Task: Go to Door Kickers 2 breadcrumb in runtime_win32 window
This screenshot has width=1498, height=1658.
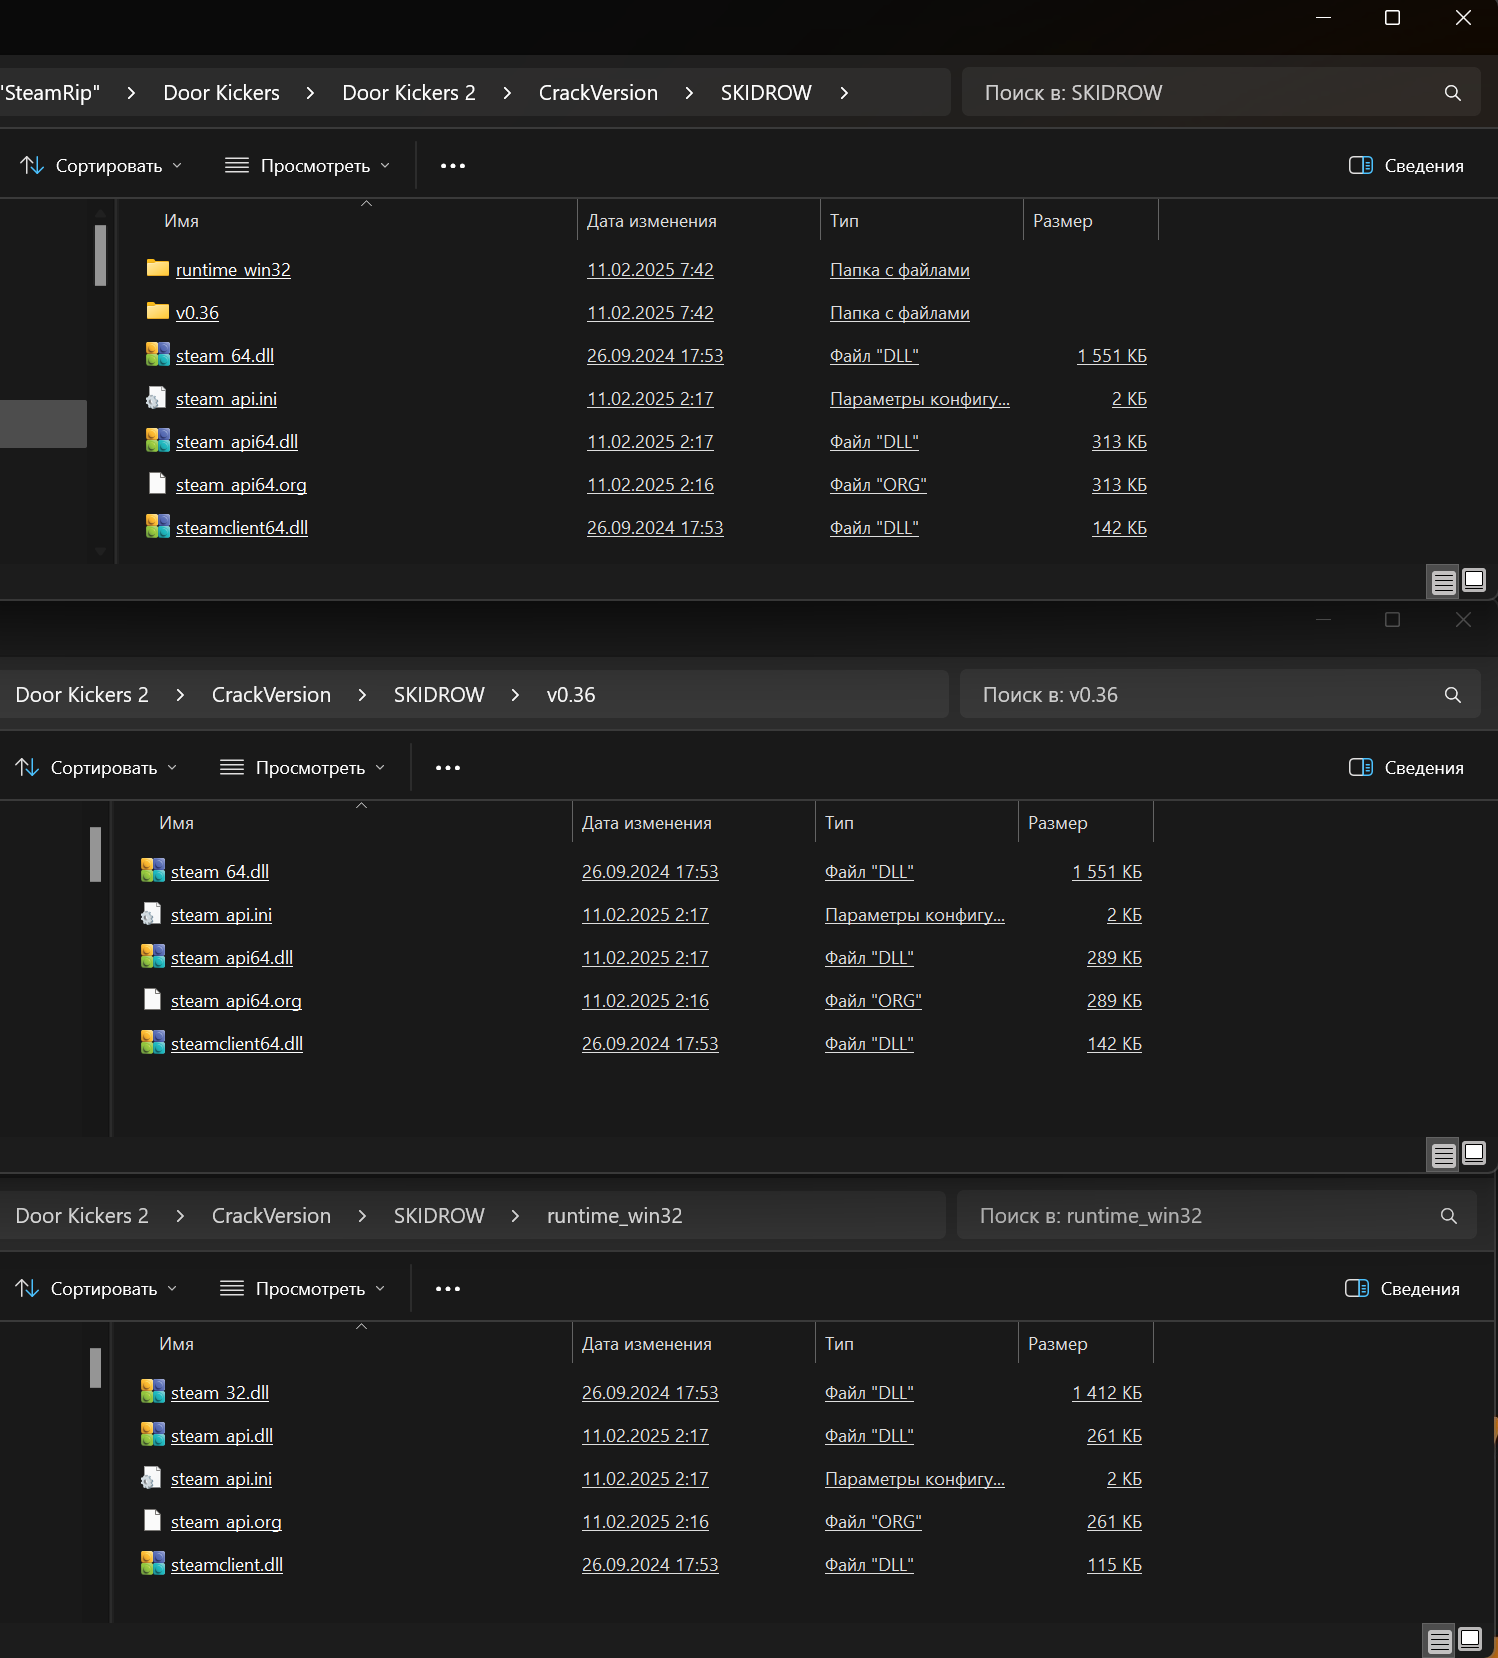Action: click(82, 1216)
